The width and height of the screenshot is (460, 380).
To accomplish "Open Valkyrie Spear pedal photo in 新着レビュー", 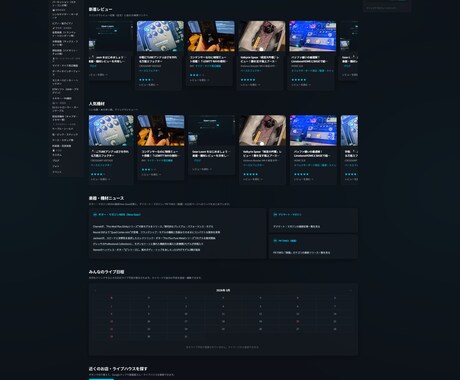I will (262, 36).
